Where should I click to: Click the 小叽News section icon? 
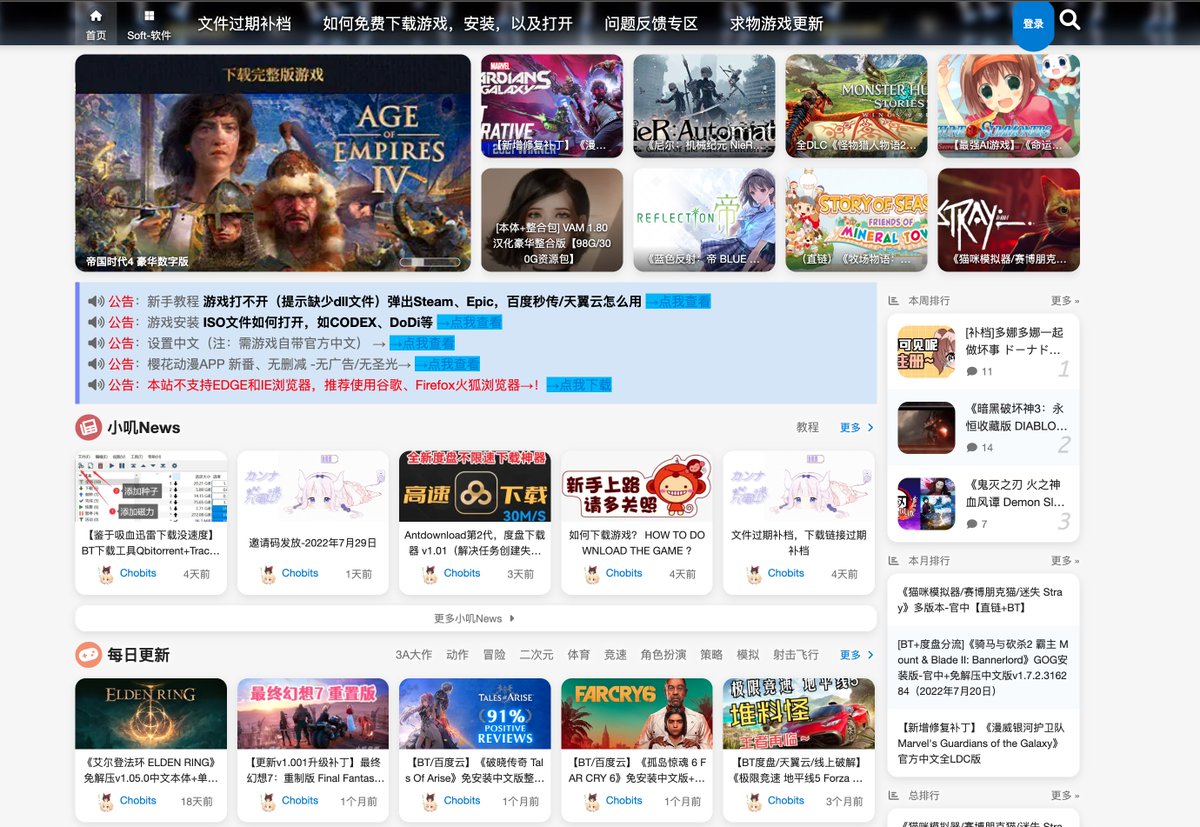pyautogui.click(x=88, y=427)
